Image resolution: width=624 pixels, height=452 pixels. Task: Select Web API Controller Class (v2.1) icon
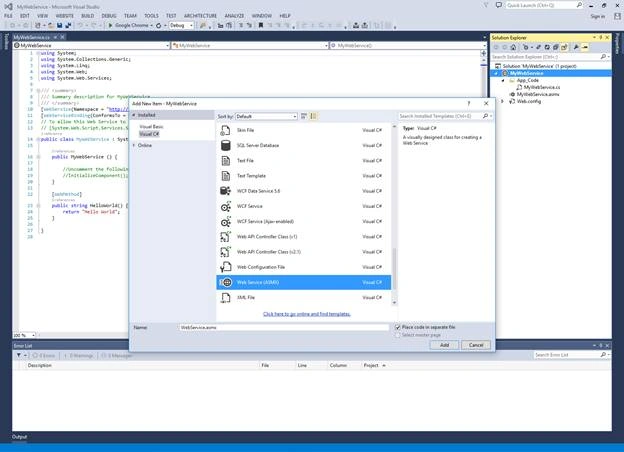pyautogui.click(x=226, y=251)
